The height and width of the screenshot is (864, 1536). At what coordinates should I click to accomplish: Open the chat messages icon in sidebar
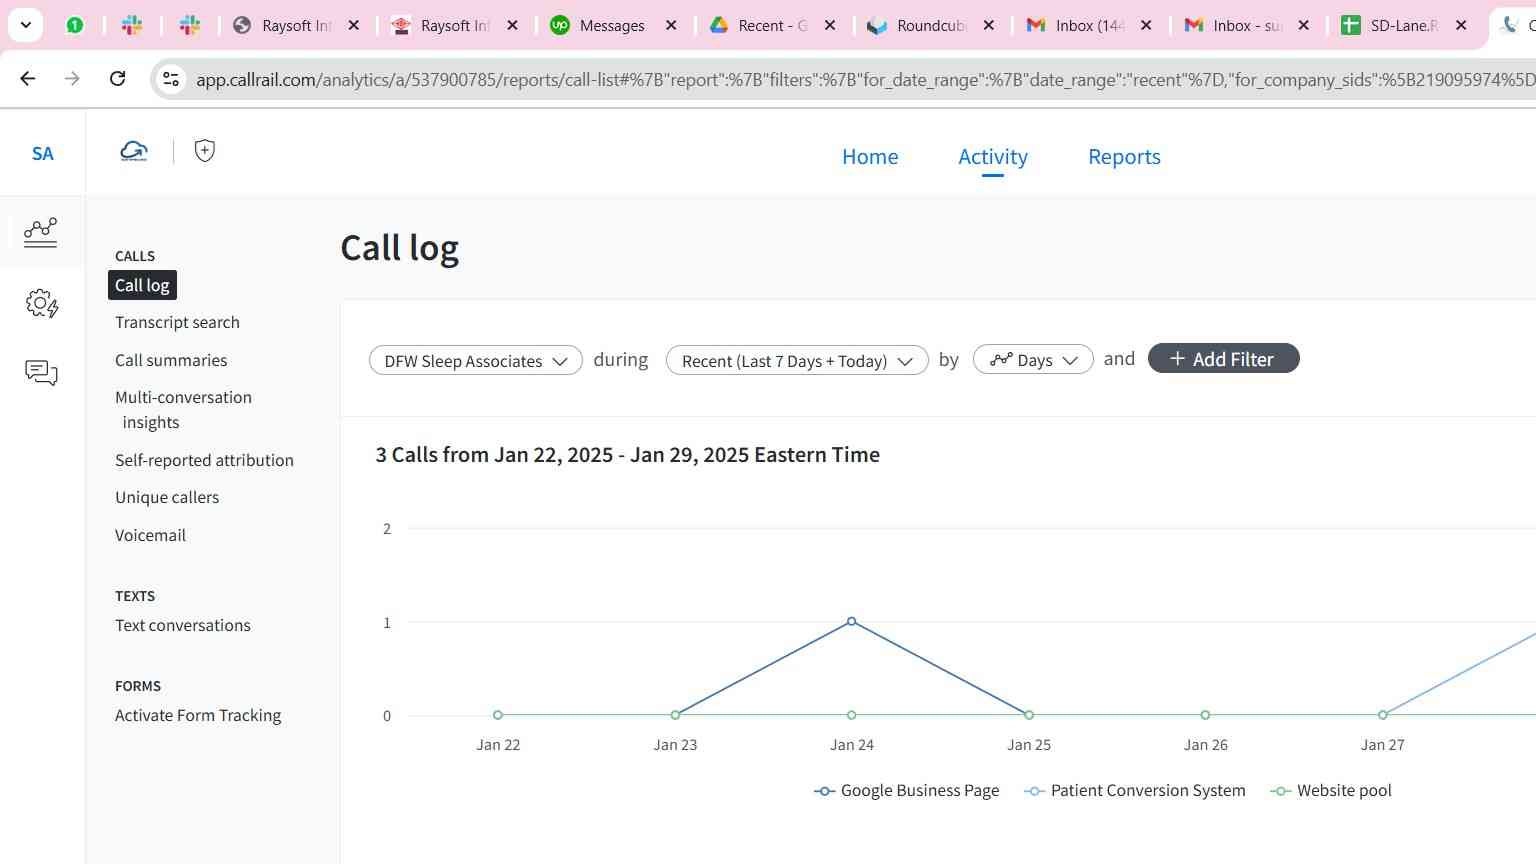point(41,373)
